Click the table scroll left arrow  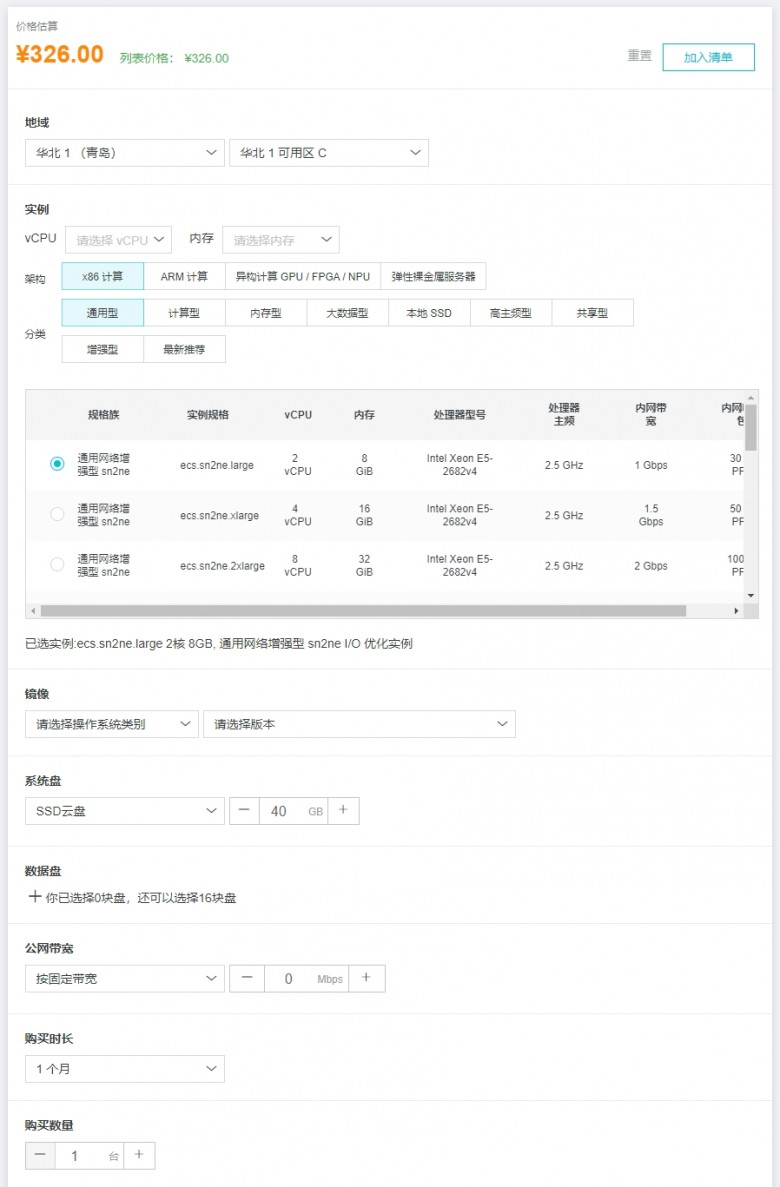33,611
